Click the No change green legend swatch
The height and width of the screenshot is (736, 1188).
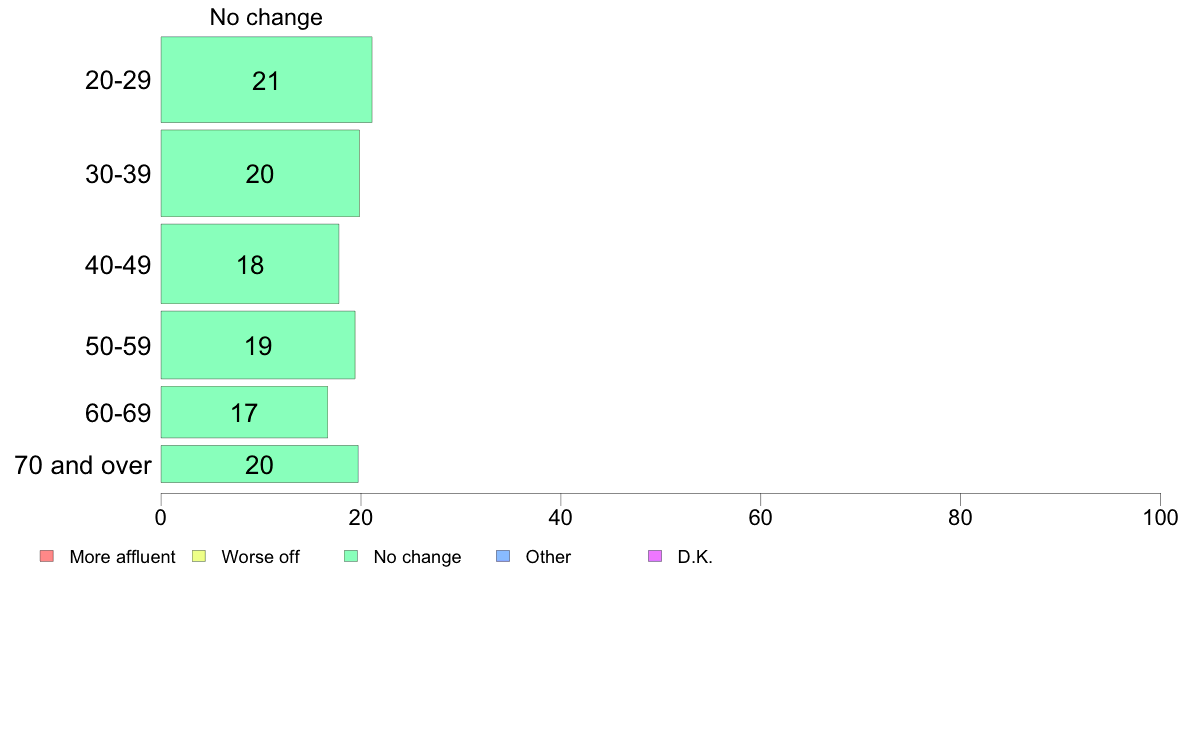coord(352,556)
